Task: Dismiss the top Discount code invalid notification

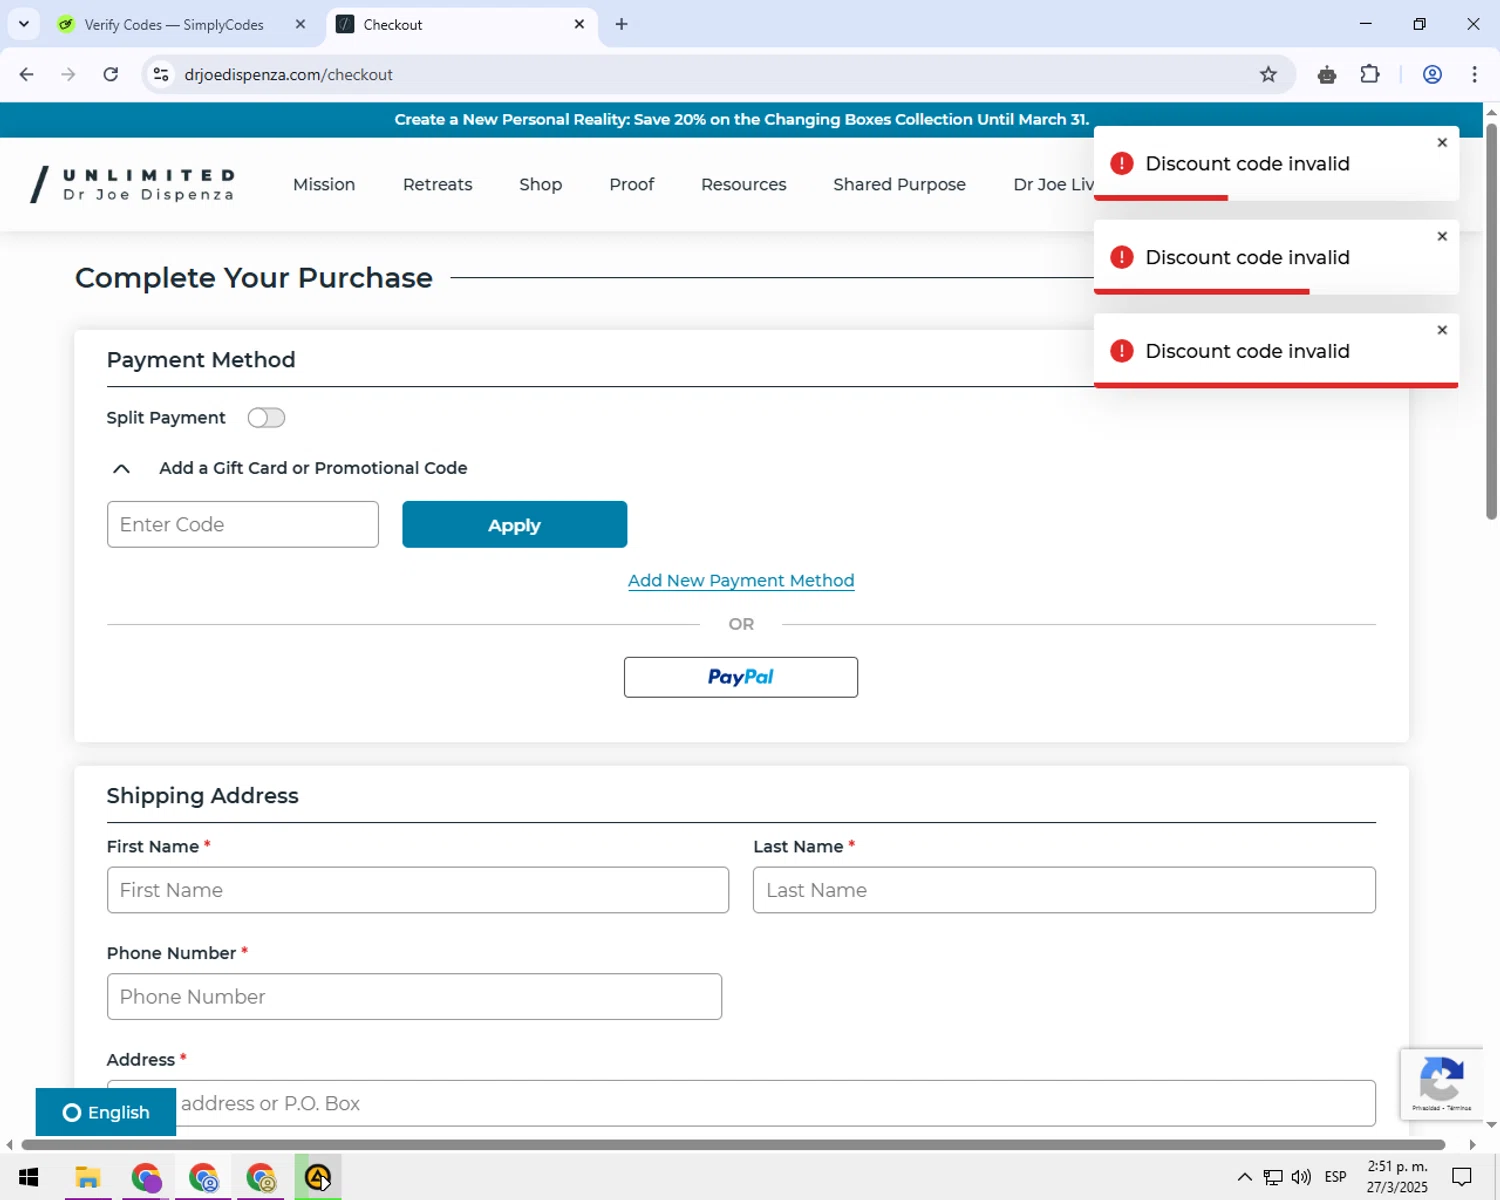Action: [1442, 143]
